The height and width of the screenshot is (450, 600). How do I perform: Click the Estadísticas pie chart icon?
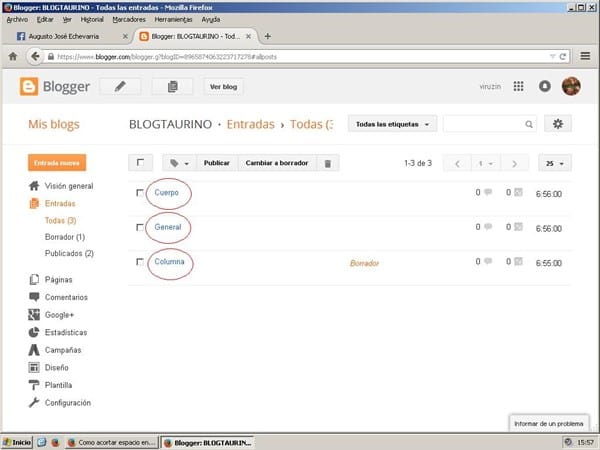pyautogui.click(x=34, y=332)
